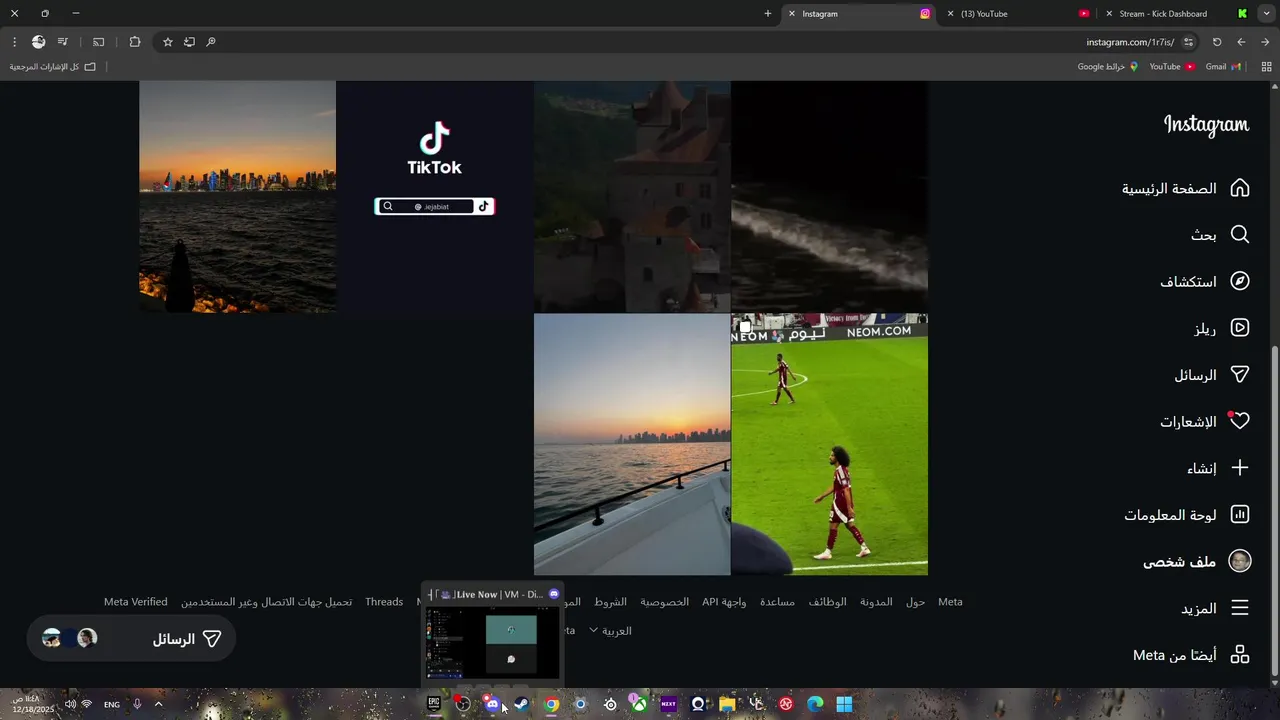This screenshot has width=1280, height=720.
Task: Open a new browser tab
Action: click(x=768, y=14)
